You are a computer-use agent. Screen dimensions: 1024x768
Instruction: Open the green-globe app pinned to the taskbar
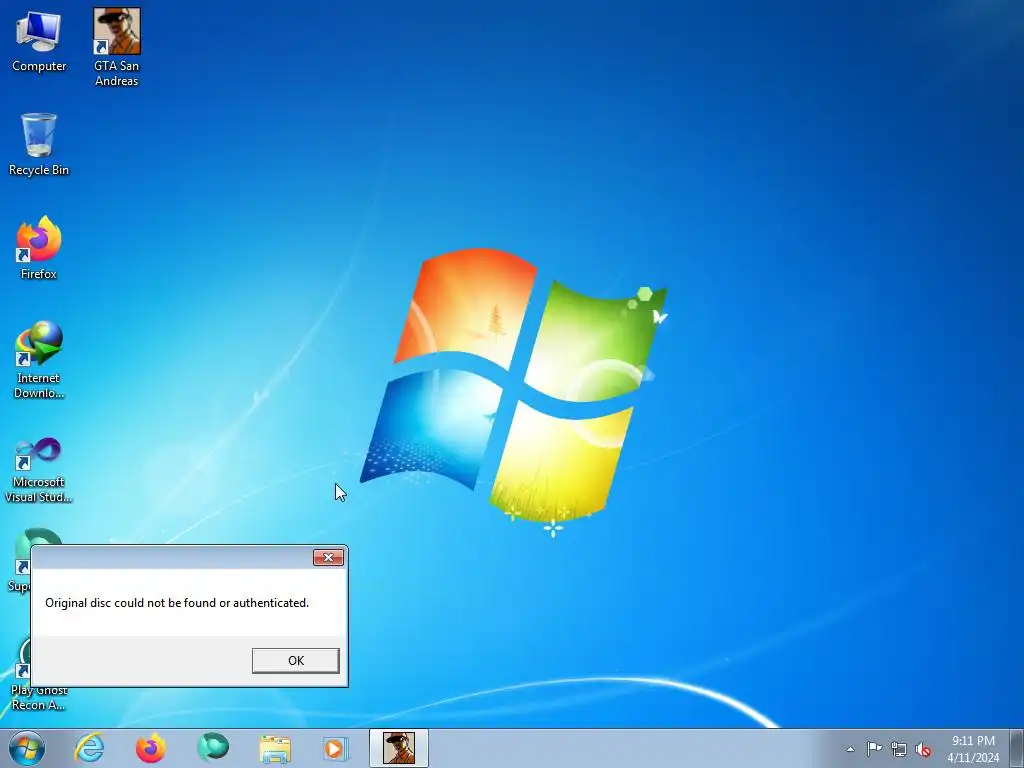pyautogui.click(x=213, y=748)
